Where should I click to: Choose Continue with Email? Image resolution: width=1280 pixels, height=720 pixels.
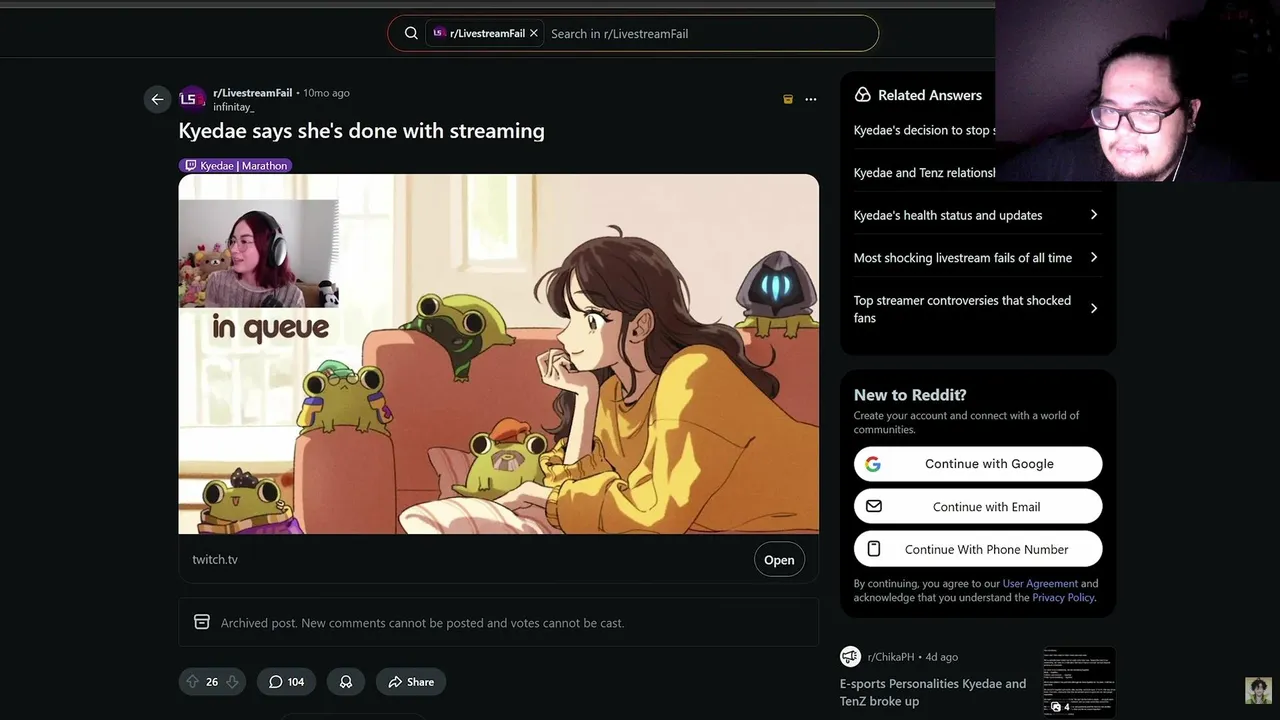click(977, 507)
